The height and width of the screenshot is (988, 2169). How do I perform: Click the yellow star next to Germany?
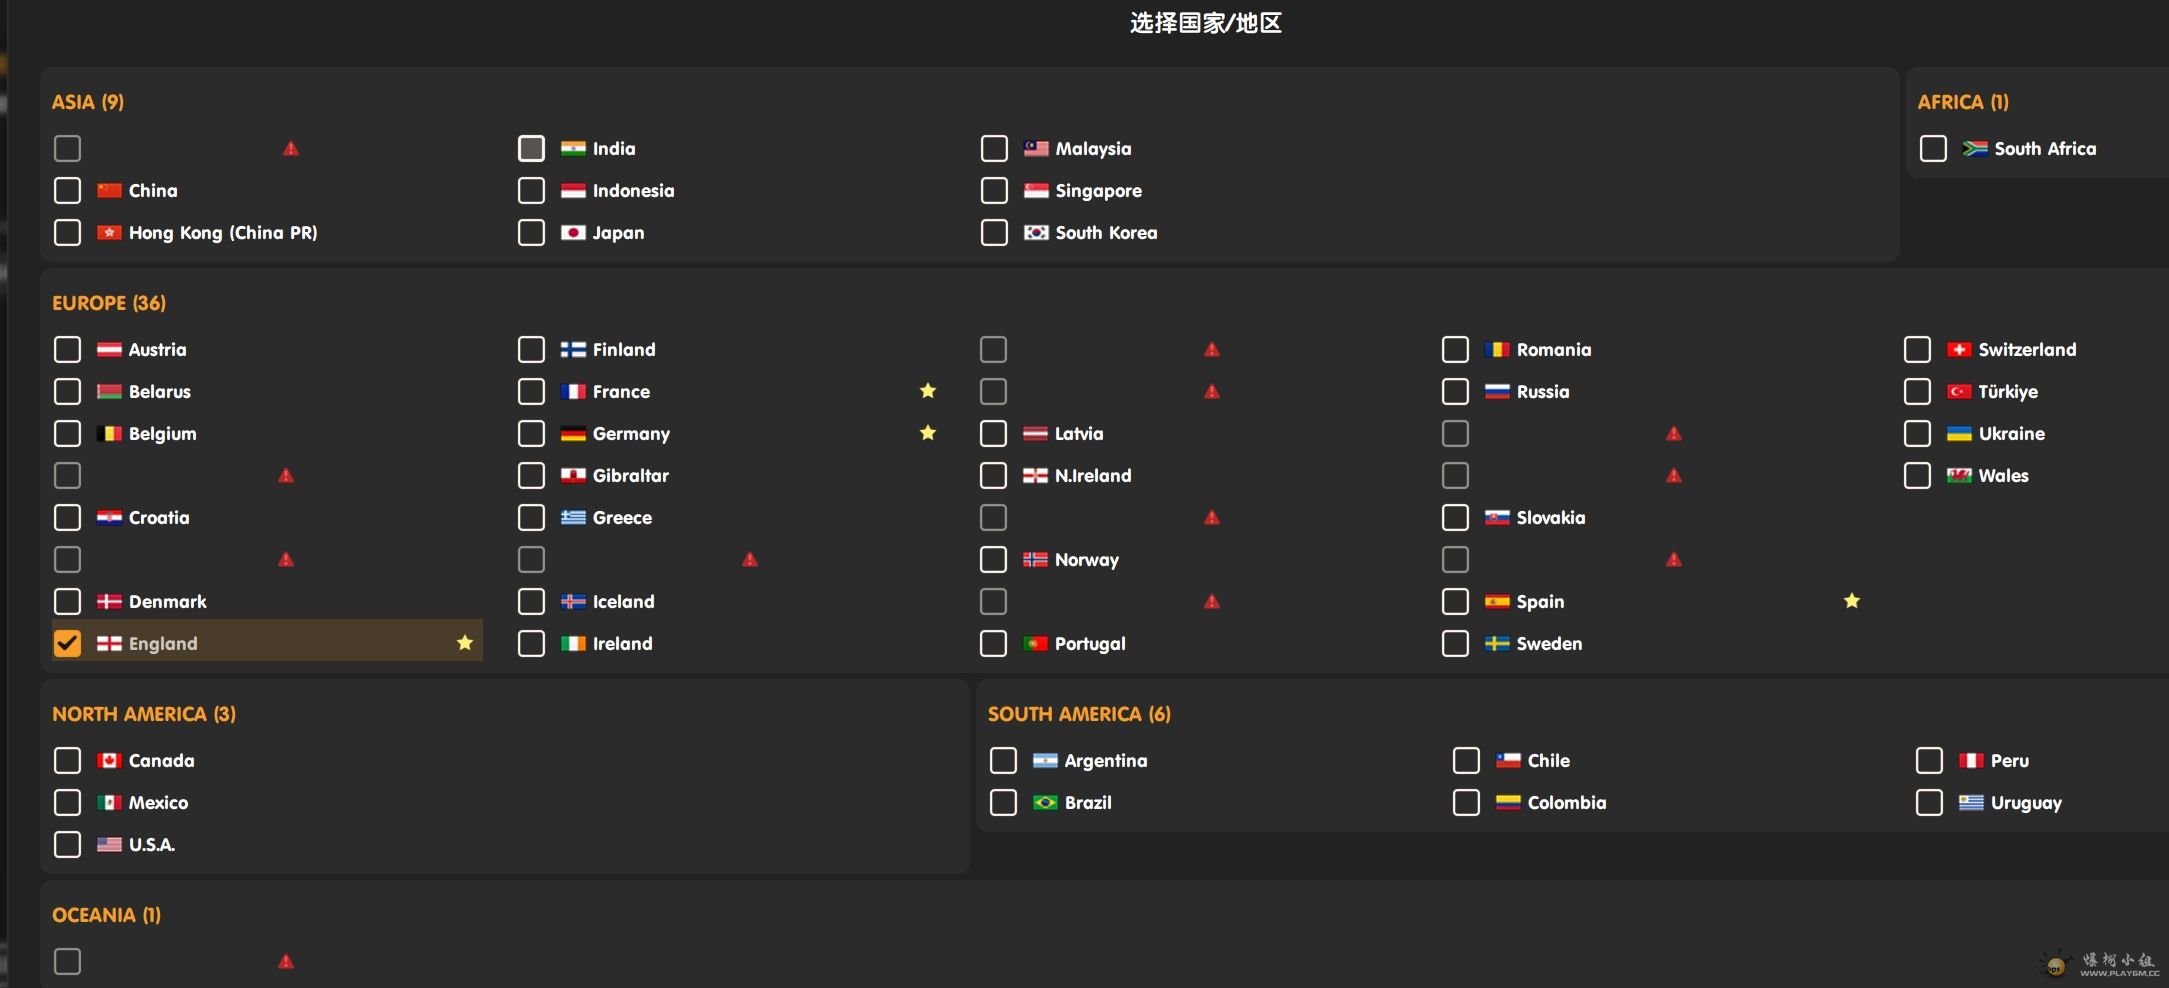point(928,432)
